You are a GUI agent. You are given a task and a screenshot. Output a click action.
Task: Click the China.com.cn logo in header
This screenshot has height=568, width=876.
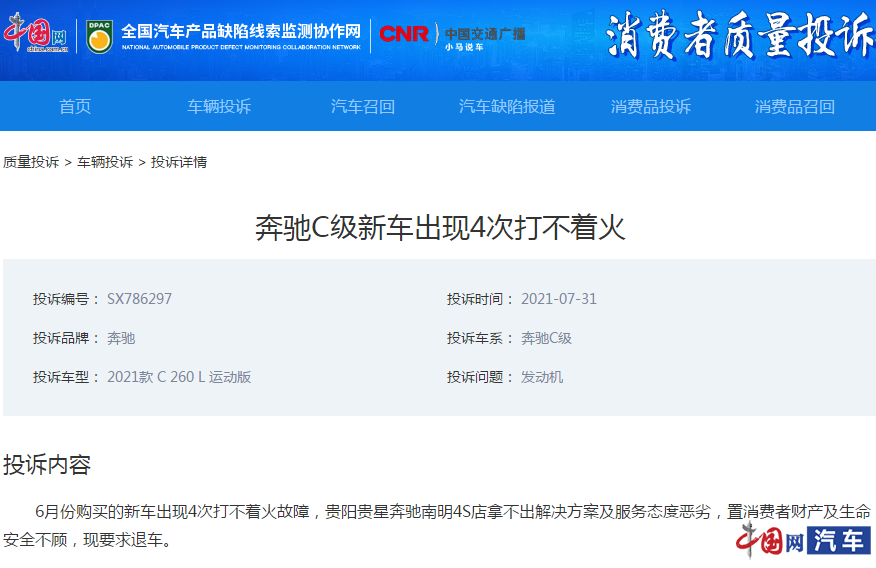tap(38, 34)
